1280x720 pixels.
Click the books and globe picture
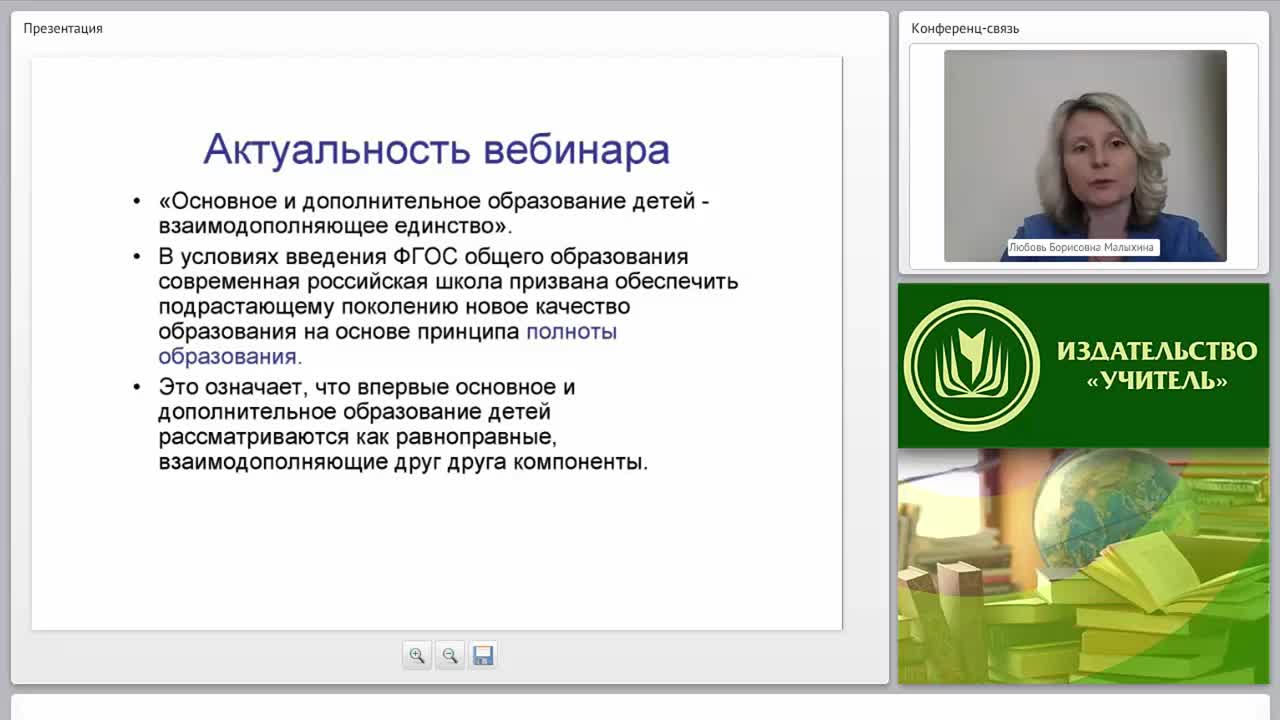[x=1083, y=566]
